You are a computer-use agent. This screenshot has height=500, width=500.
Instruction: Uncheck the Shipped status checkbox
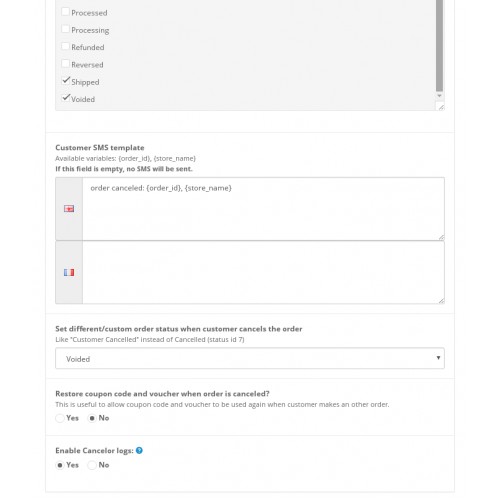pos(66,81)
